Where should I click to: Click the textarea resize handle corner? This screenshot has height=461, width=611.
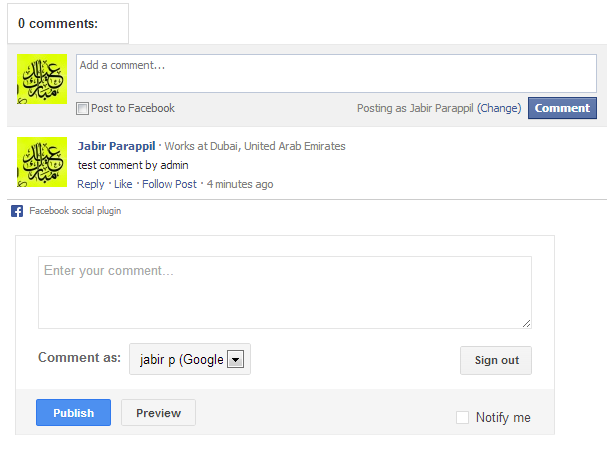tap(526, 323)
